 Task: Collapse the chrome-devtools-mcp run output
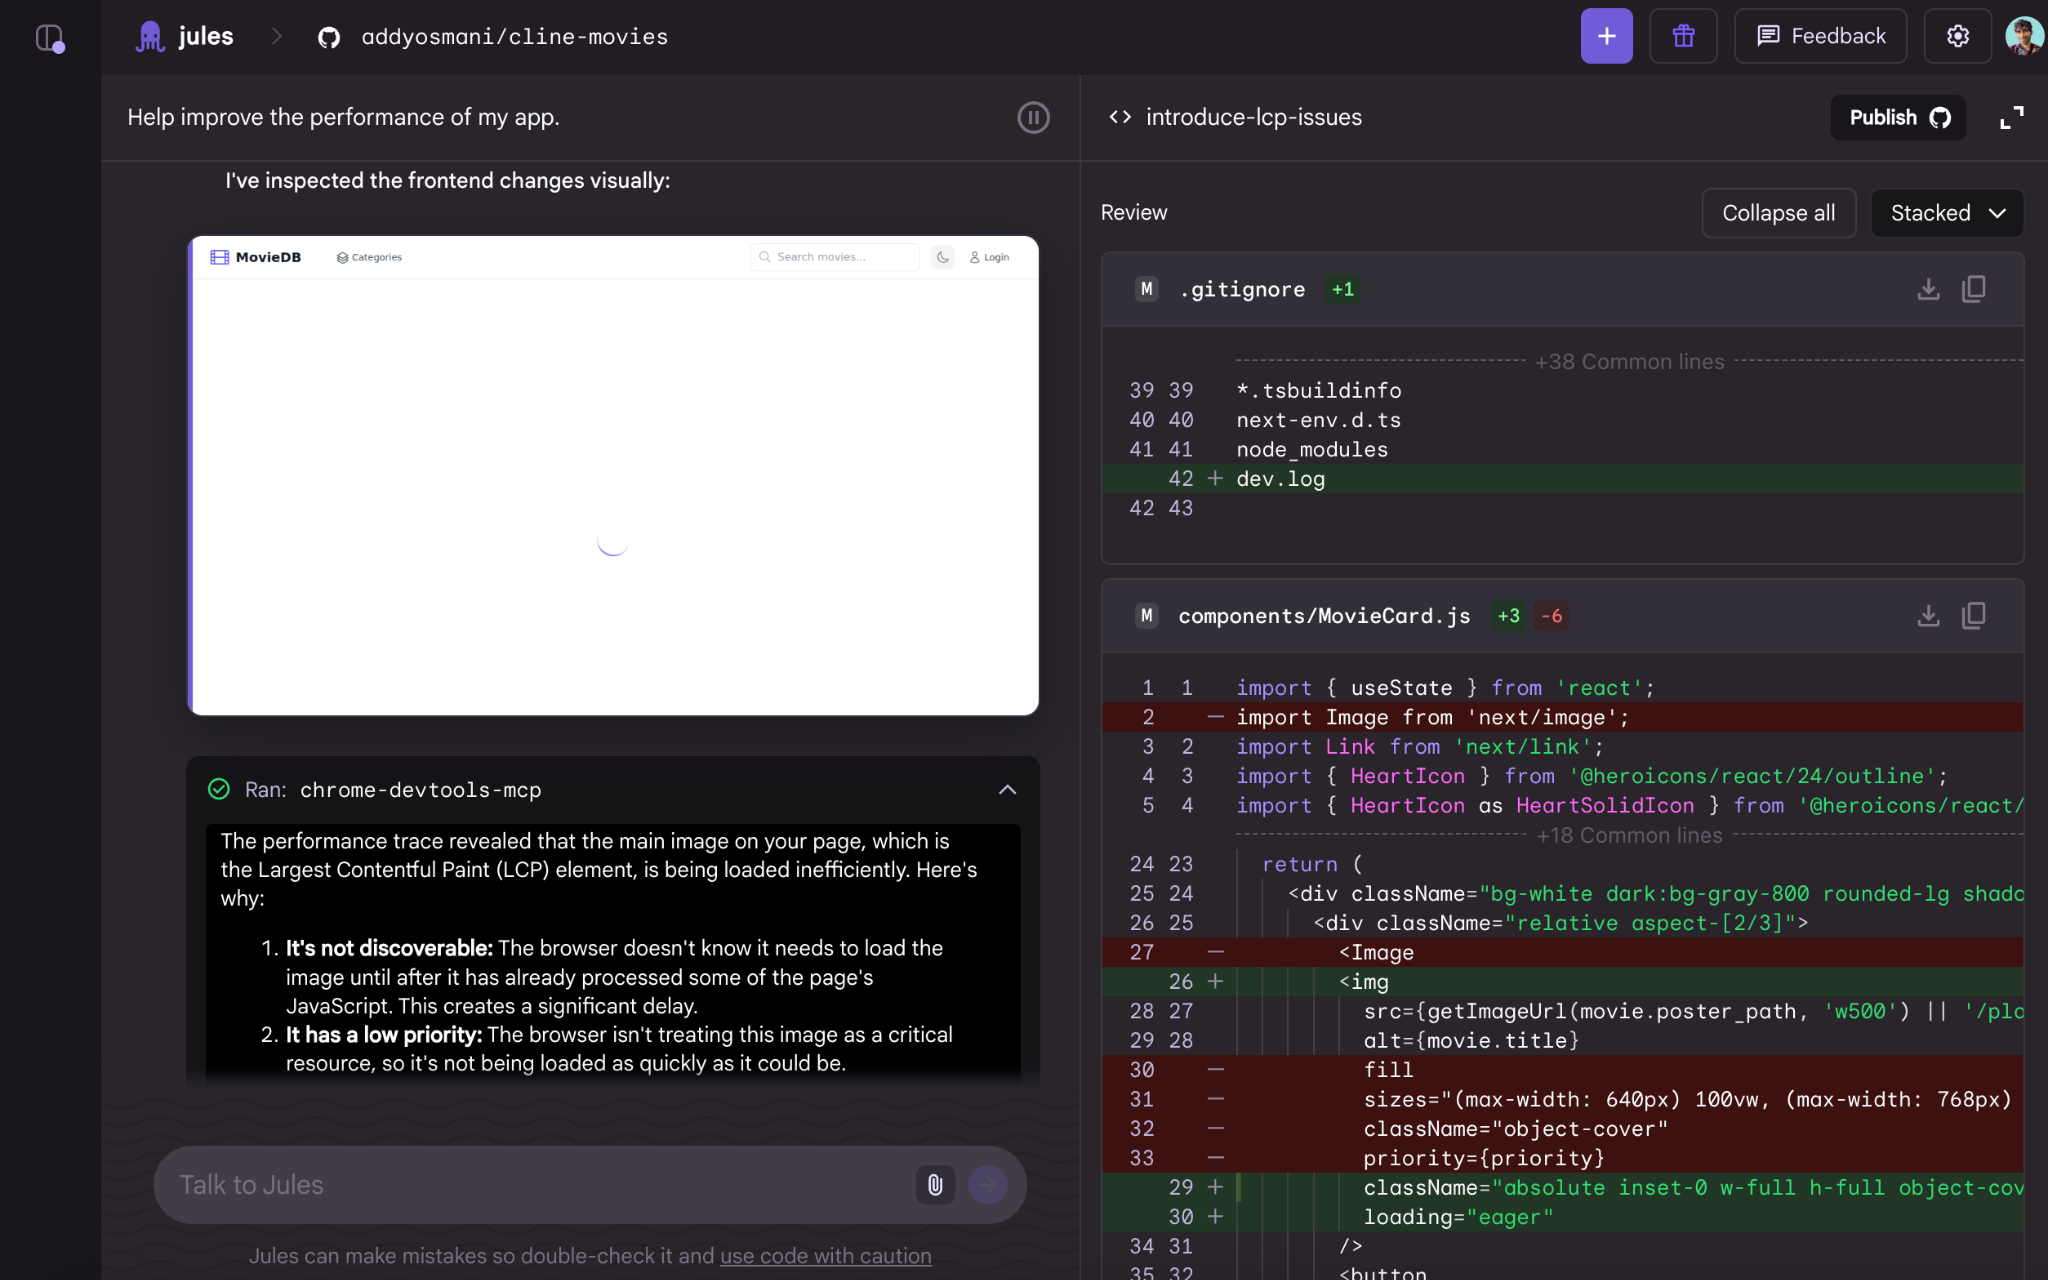1007,790
